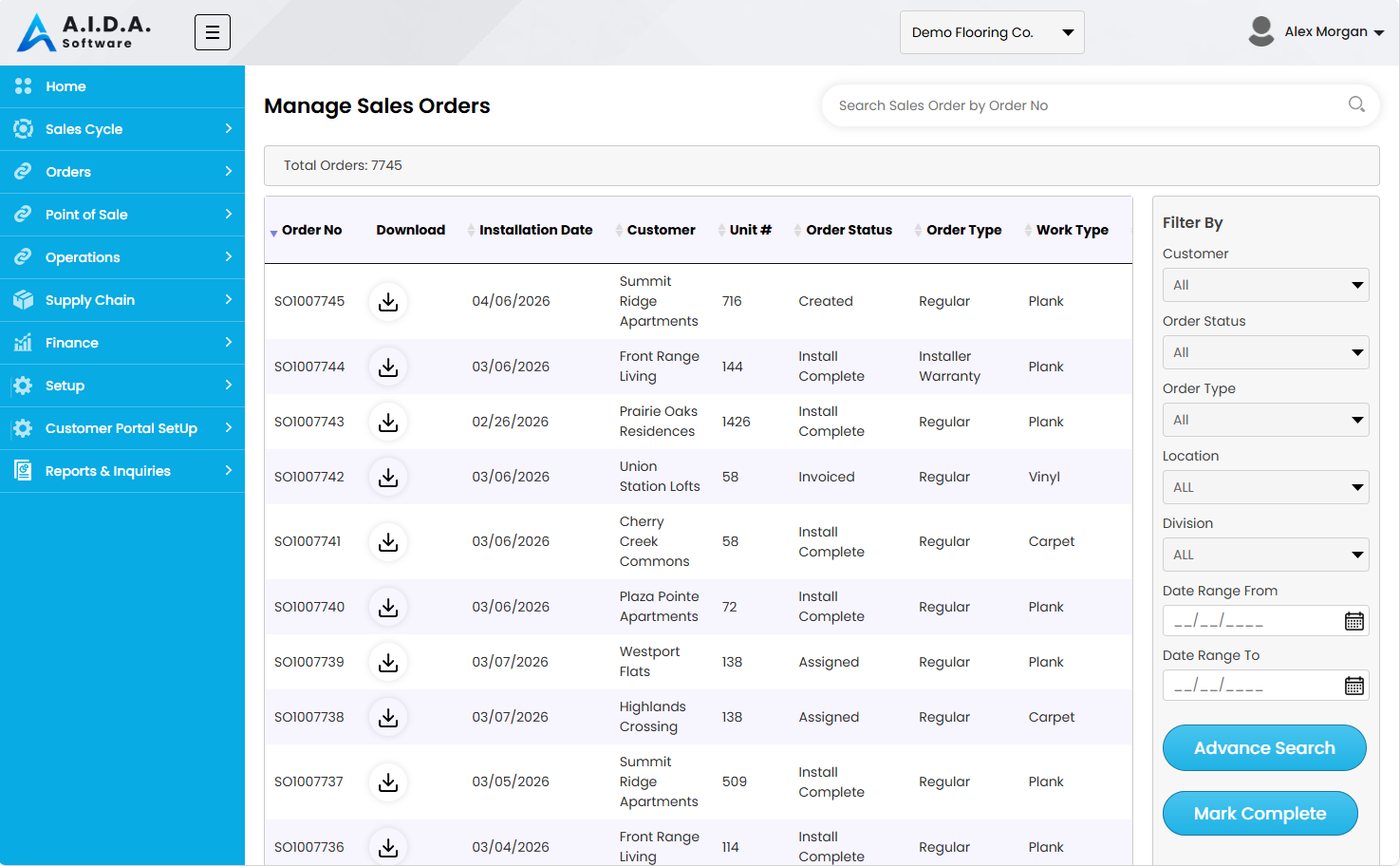The image size is (1400, 866).
Task: Click the Home sidebar icon
Action: pos(23,87)
